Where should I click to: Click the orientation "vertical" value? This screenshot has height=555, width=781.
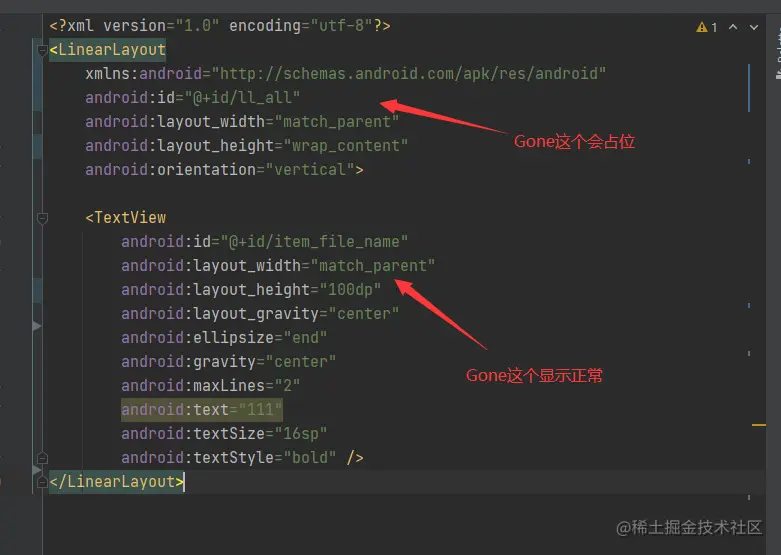pos(310,169)
